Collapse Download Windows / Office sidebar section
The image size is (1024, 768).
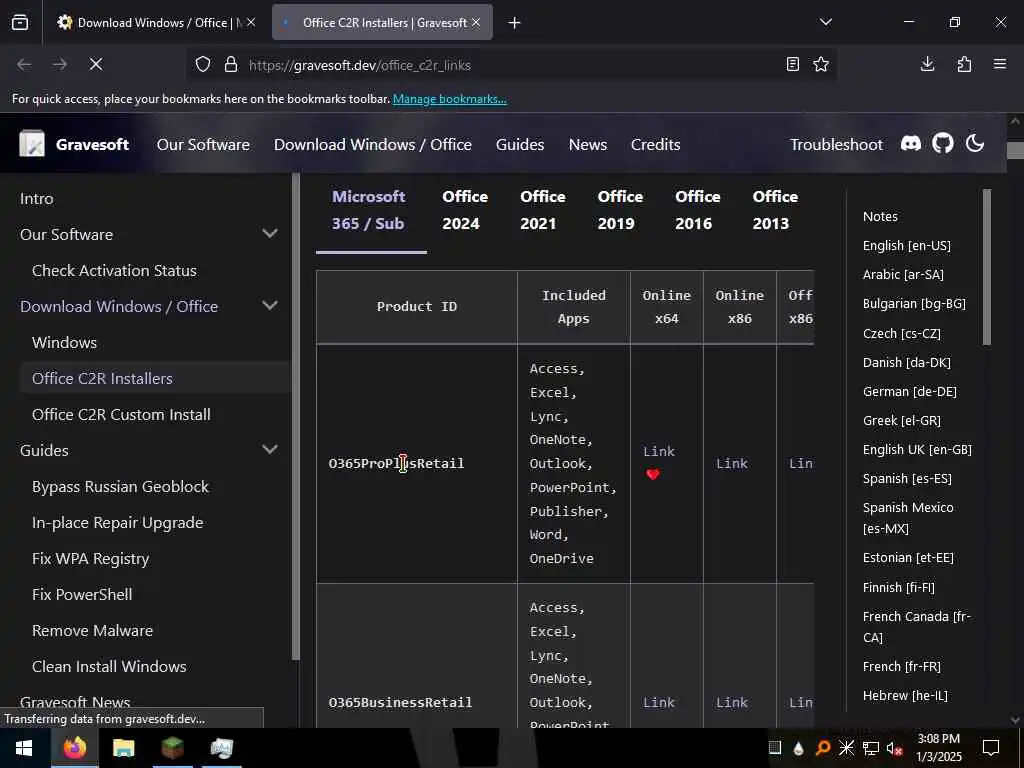coord(270,306)
